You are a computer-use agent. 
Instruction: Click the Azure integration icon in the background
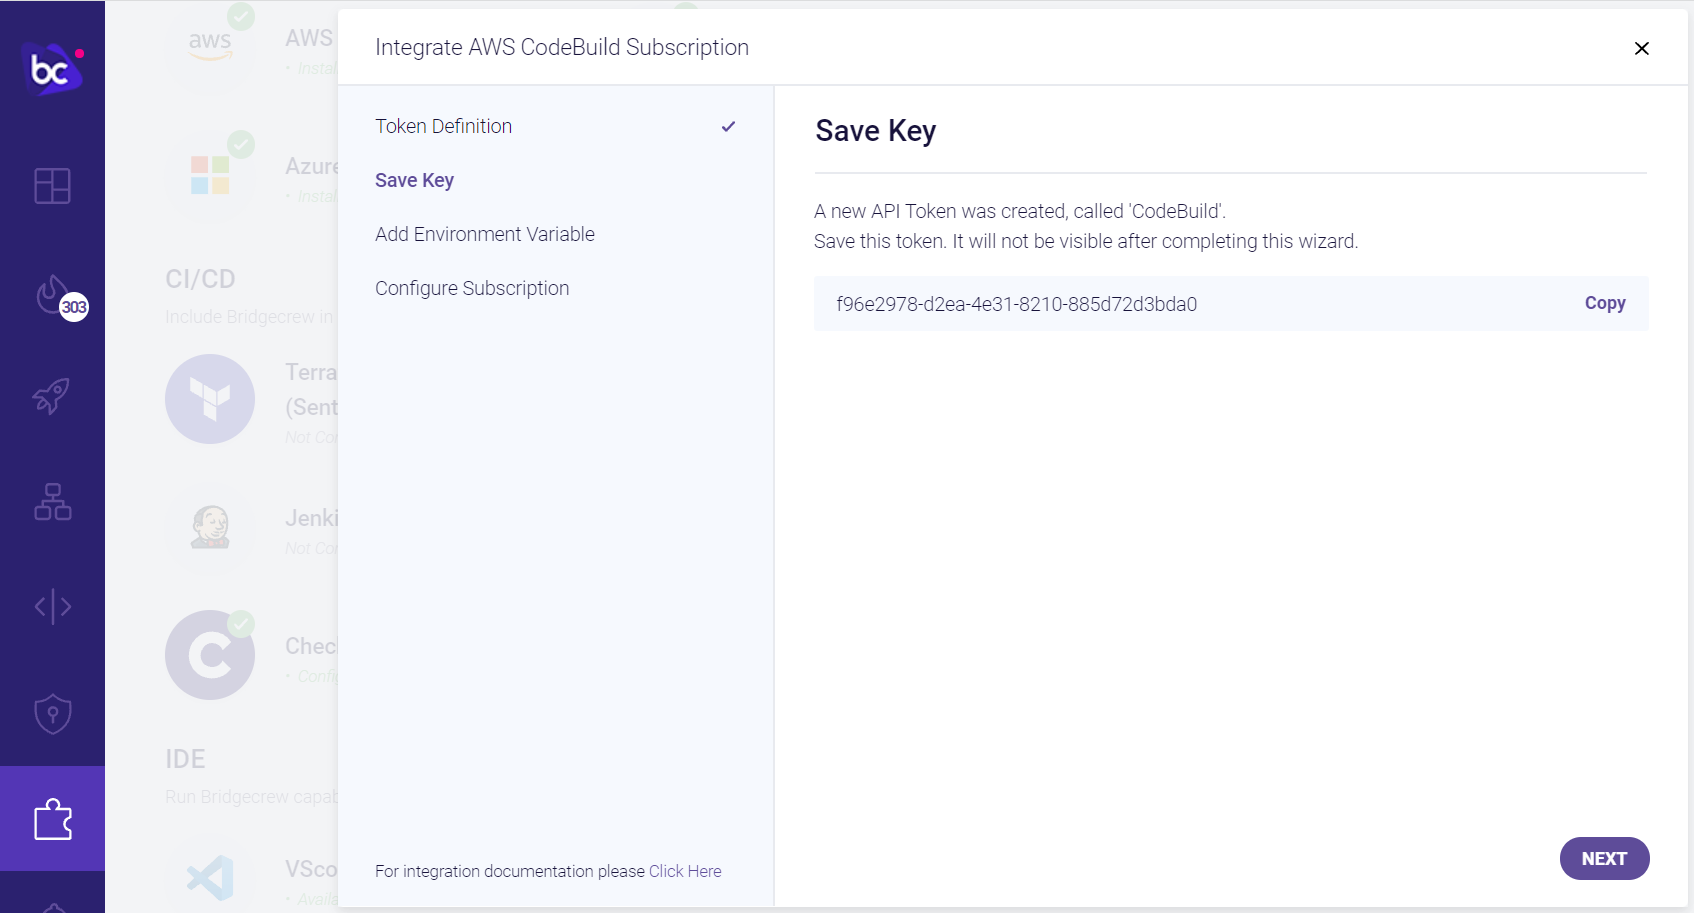(x=210, y=175)
